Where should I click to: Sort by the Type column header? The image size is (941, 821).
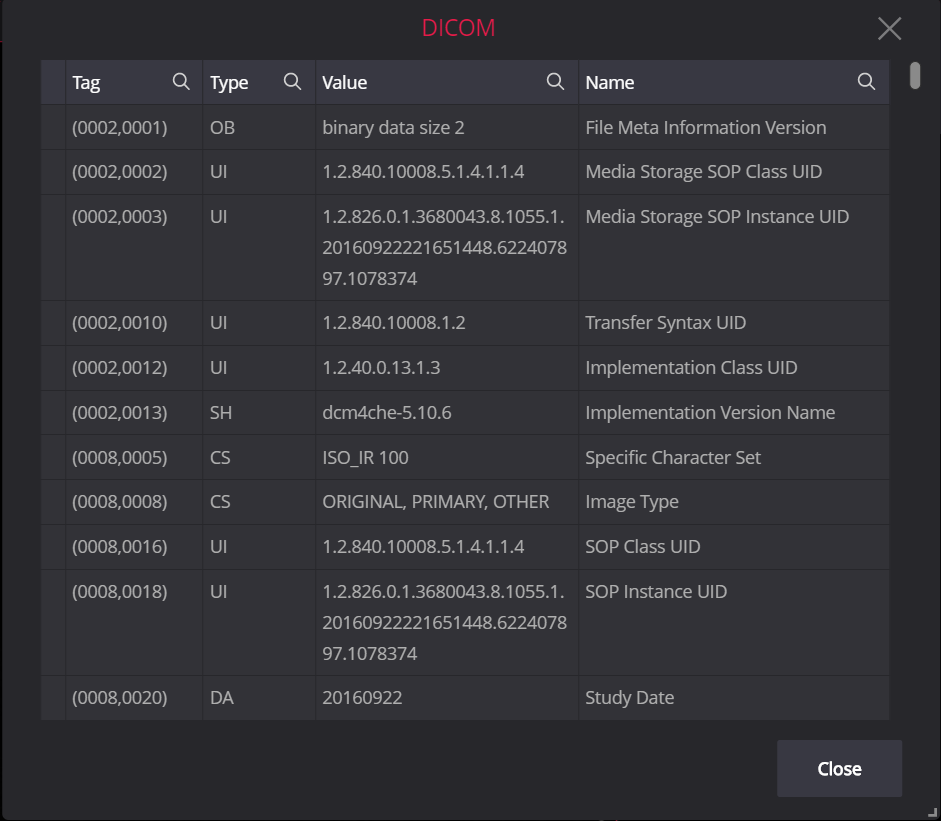[229, 82]
